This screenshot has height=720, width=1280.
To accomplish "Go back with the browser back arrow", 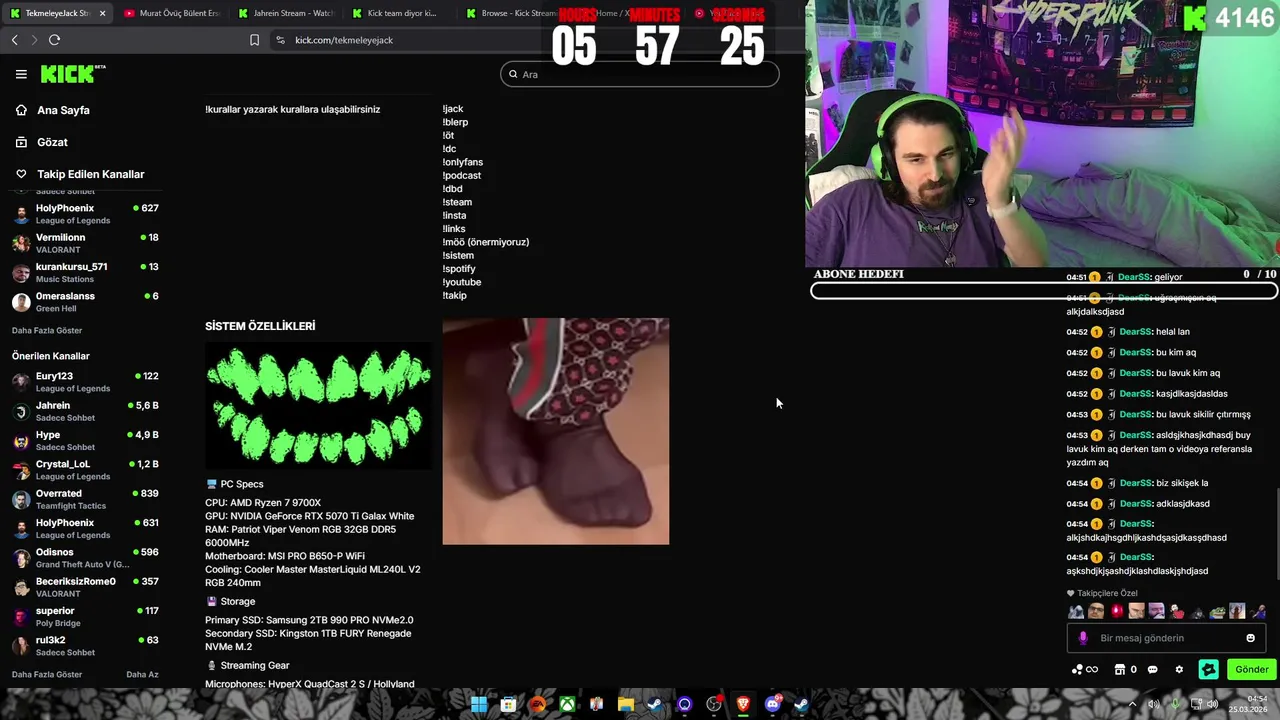I will tap(14, 40).
